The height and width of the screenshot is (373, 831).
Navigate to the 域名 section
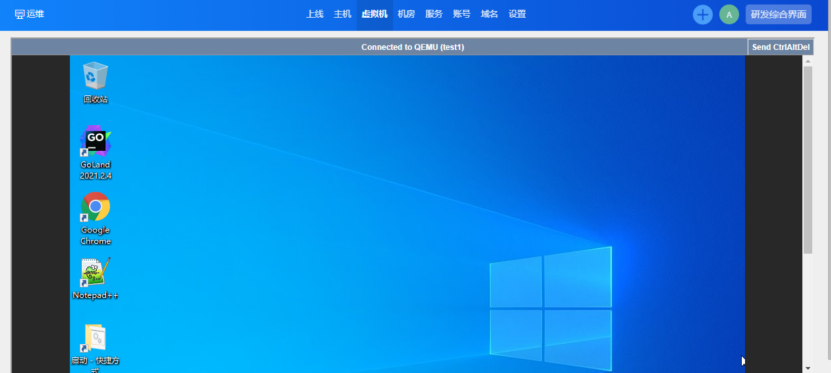click(x=489, y=14)
